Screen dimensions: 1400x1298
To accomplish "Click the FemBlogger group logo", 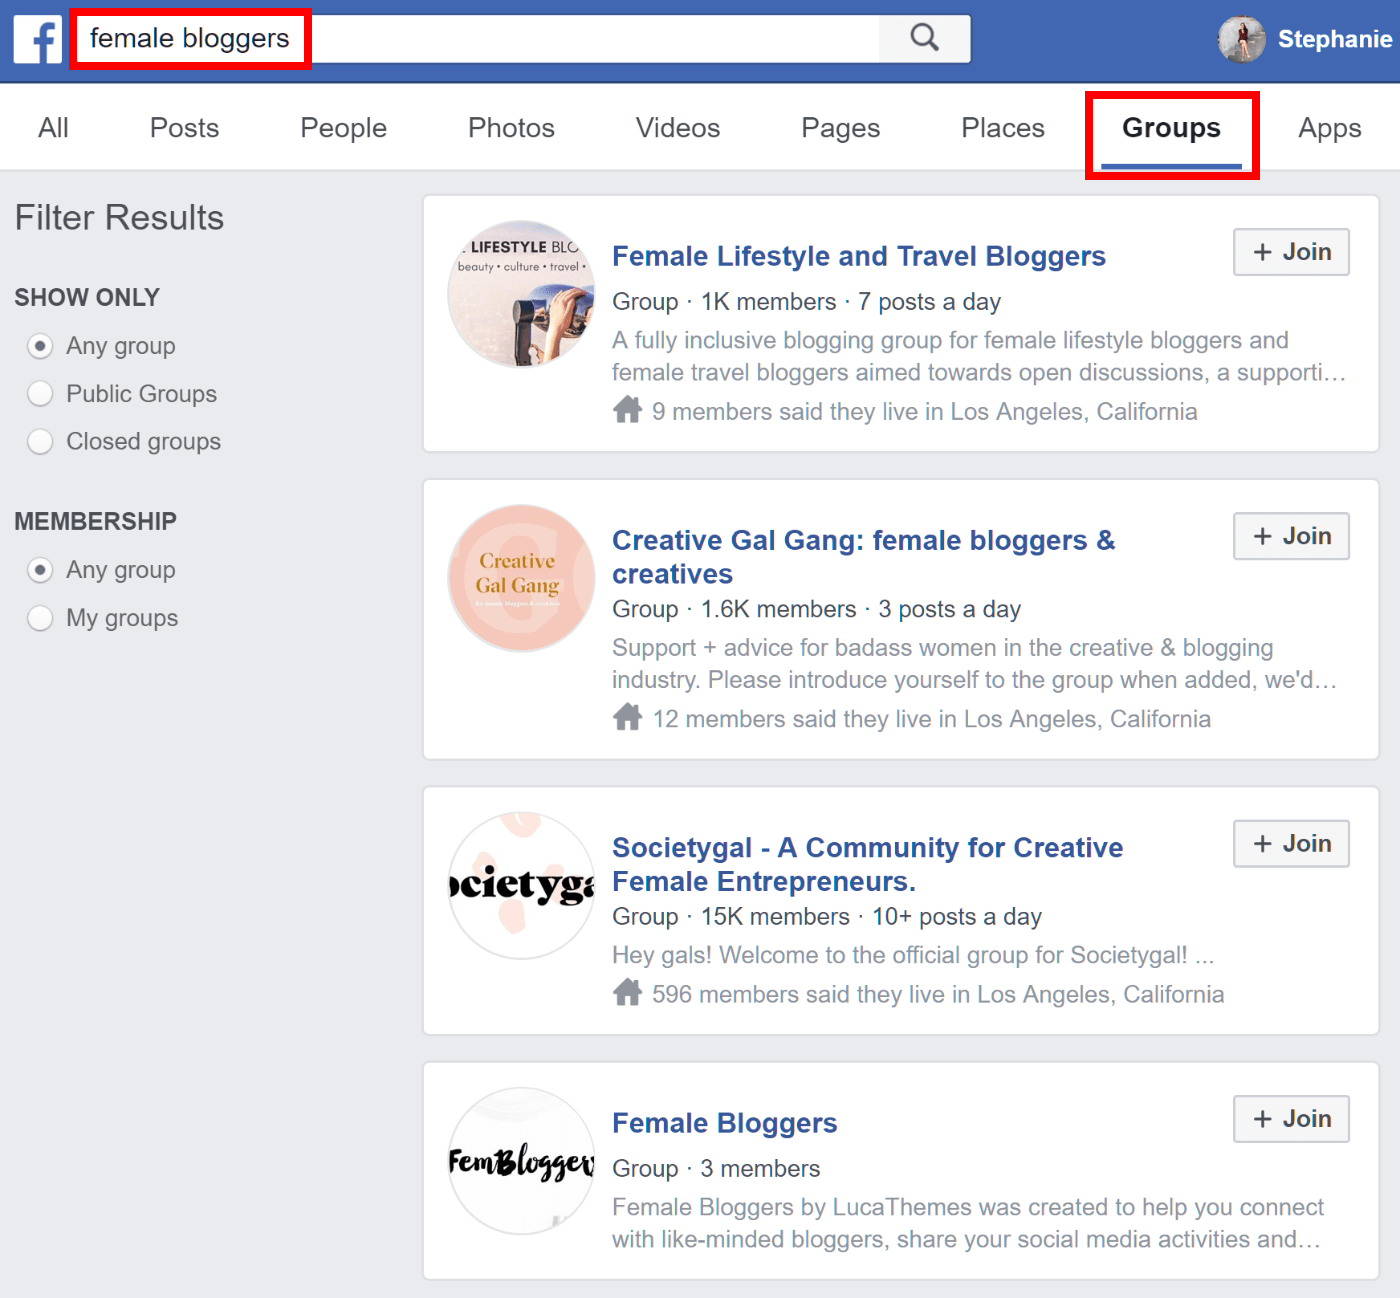I will pos(521,1160).
